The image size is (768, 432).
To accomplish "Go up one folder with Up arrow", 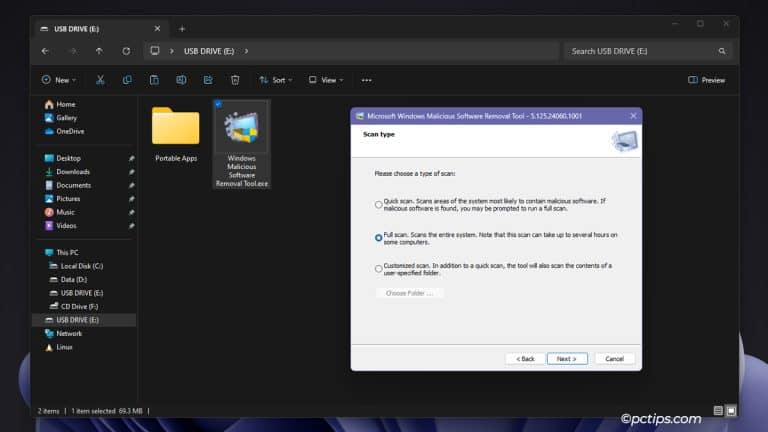I will (99, 51).
